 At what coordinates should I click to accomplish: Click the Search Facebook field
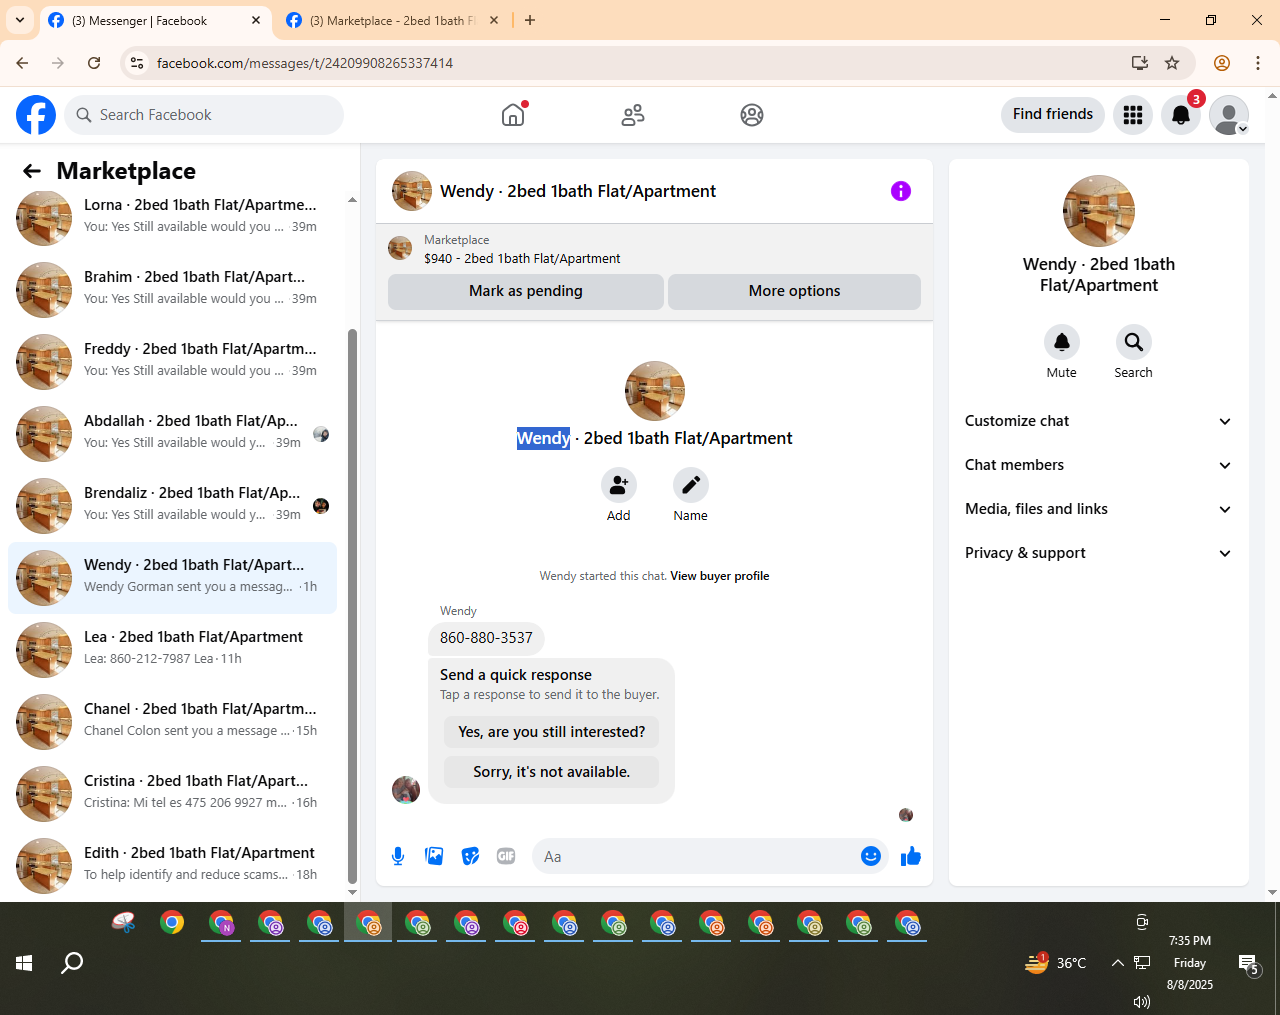click(204, 115)
